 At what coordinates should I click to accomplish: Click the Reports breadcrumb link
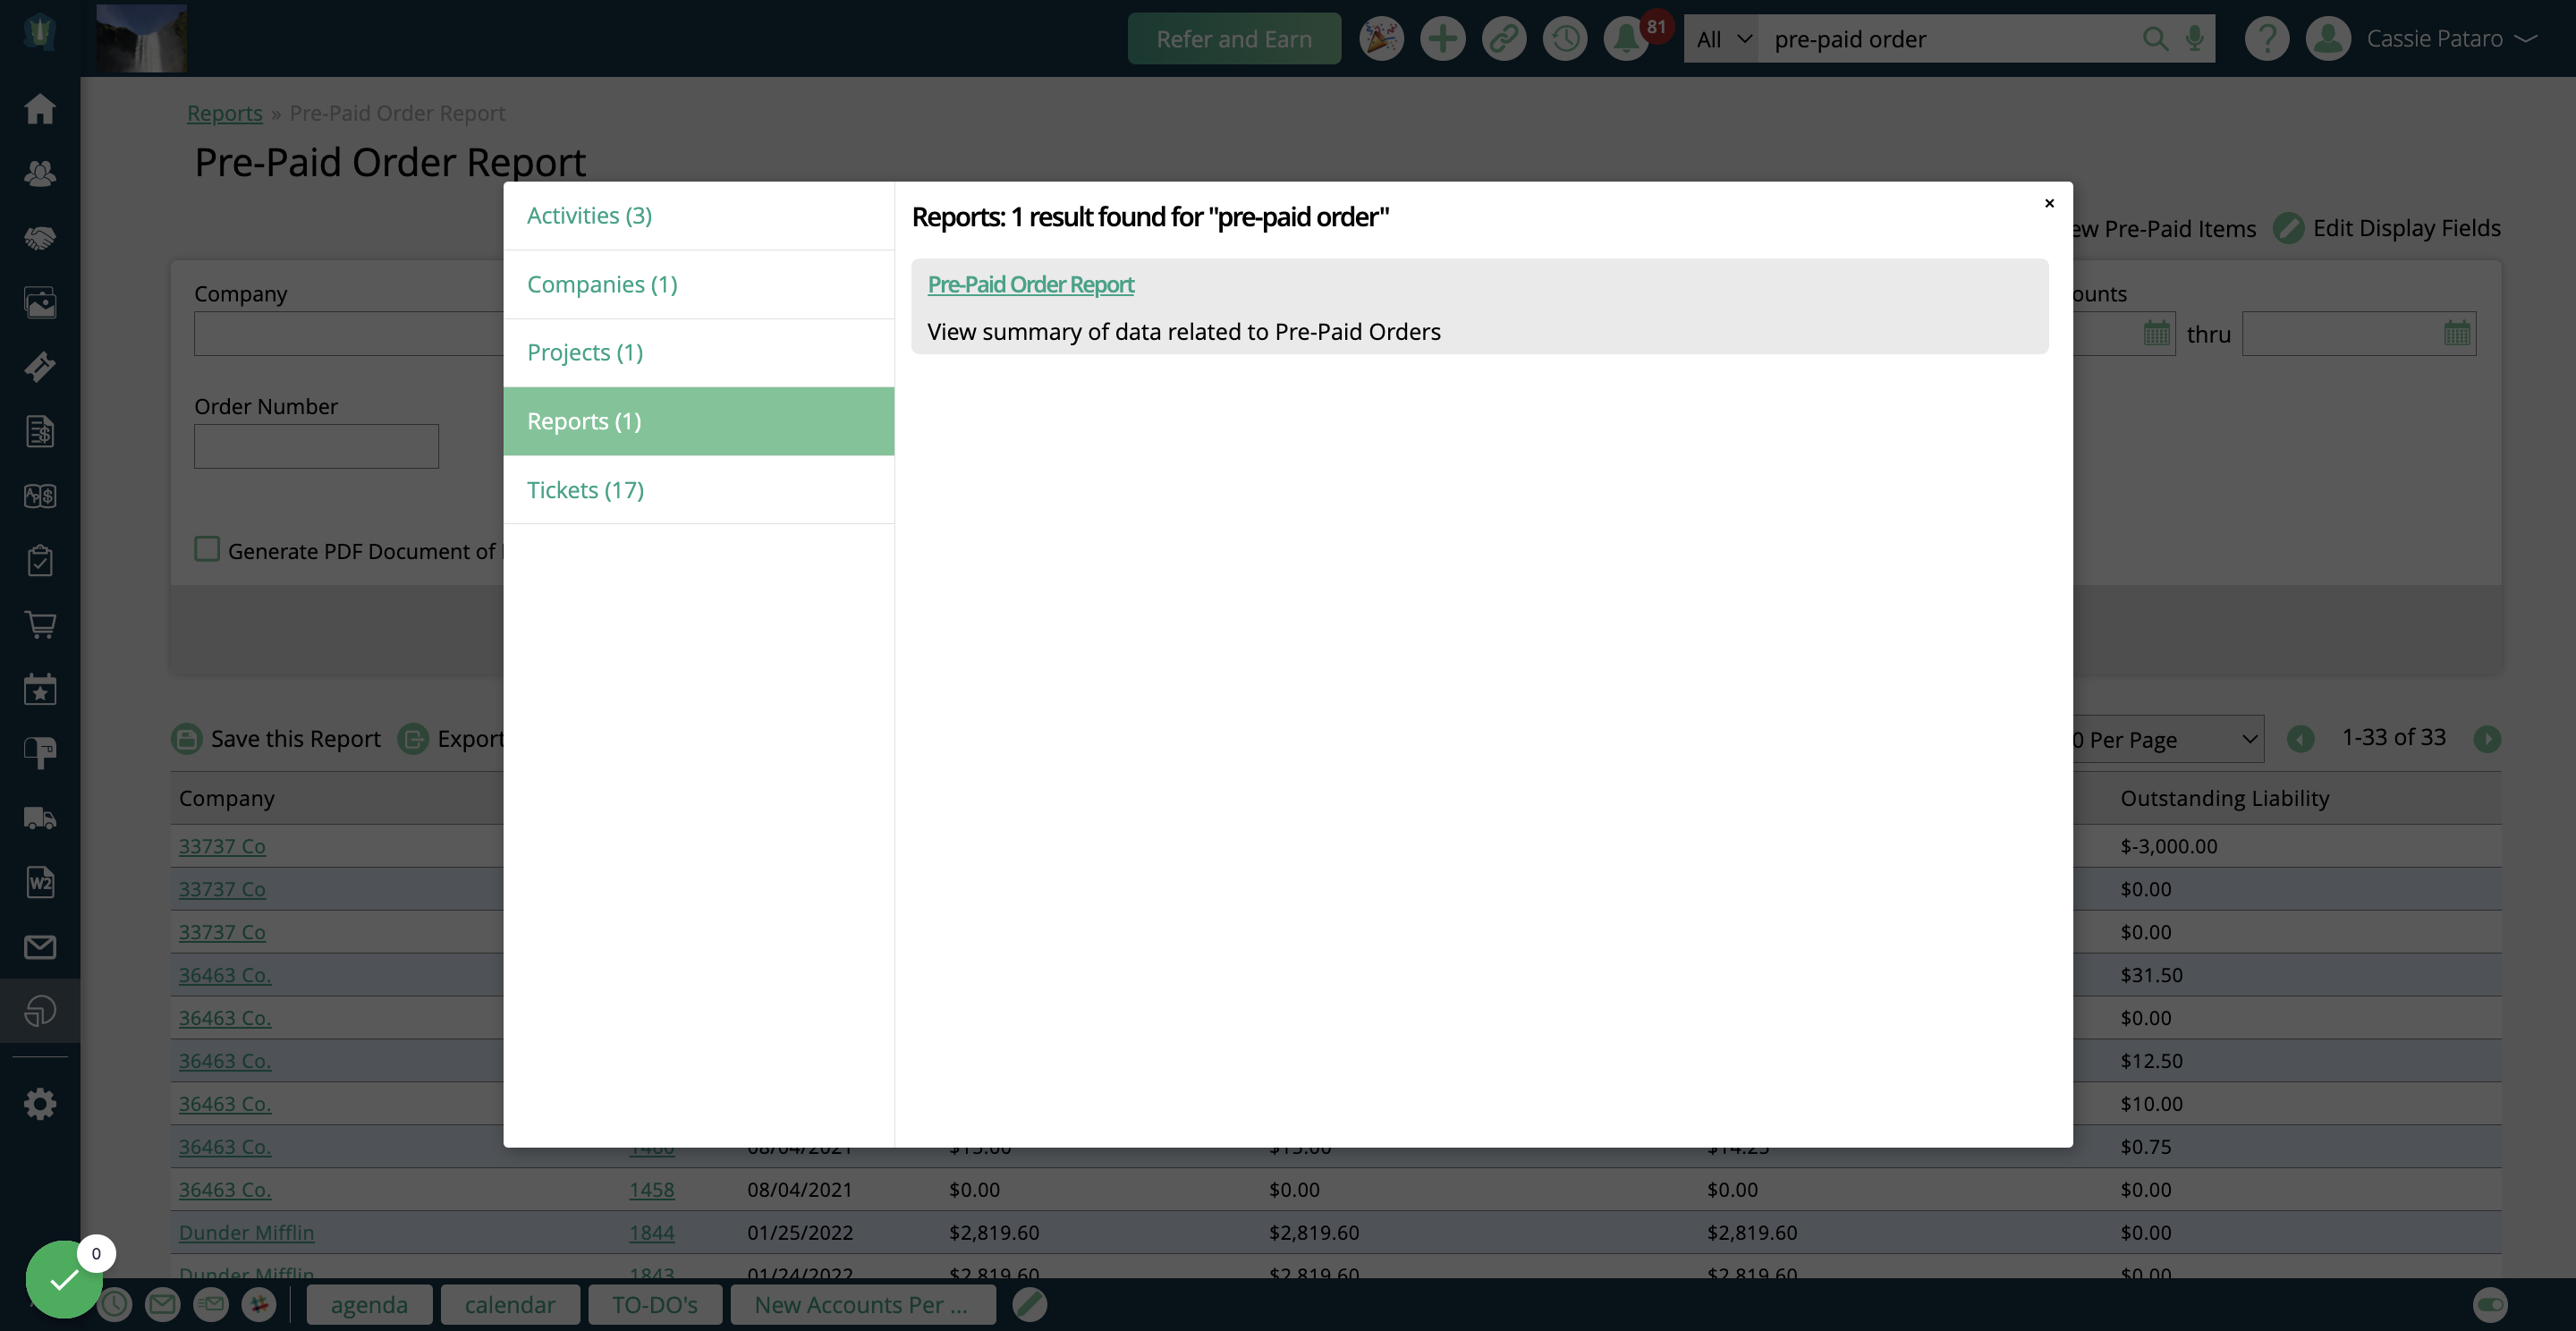[x=224, y=113]
